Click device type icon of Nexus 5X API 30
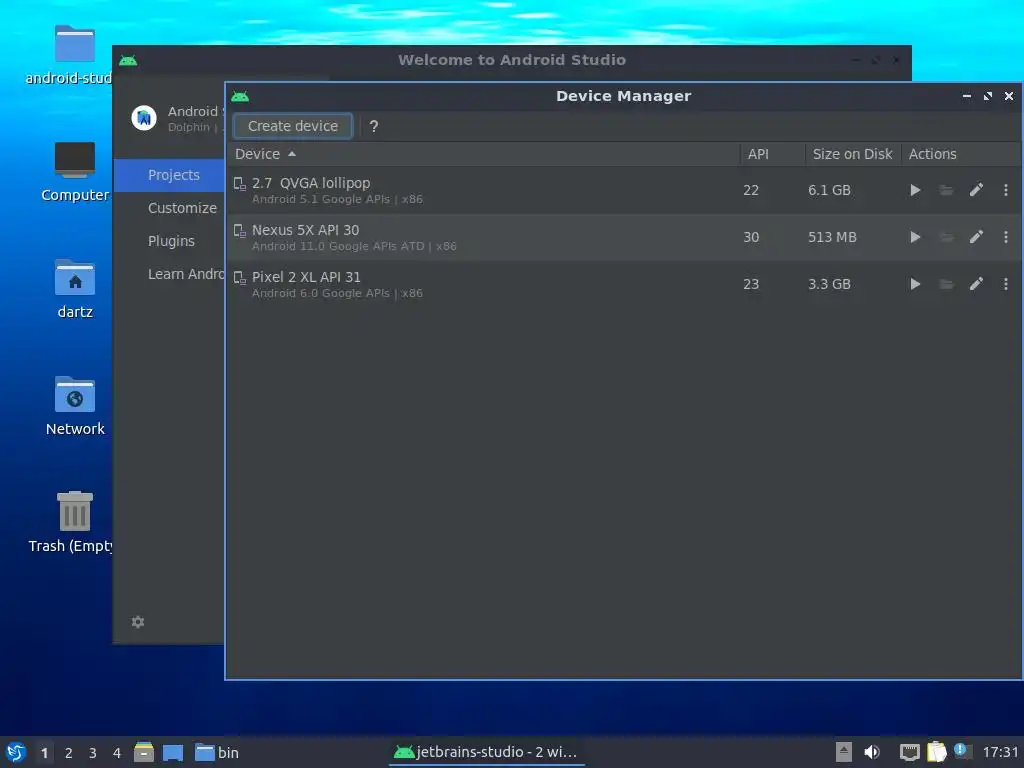This screenshot has width=1024, height=768. [240, 231]
